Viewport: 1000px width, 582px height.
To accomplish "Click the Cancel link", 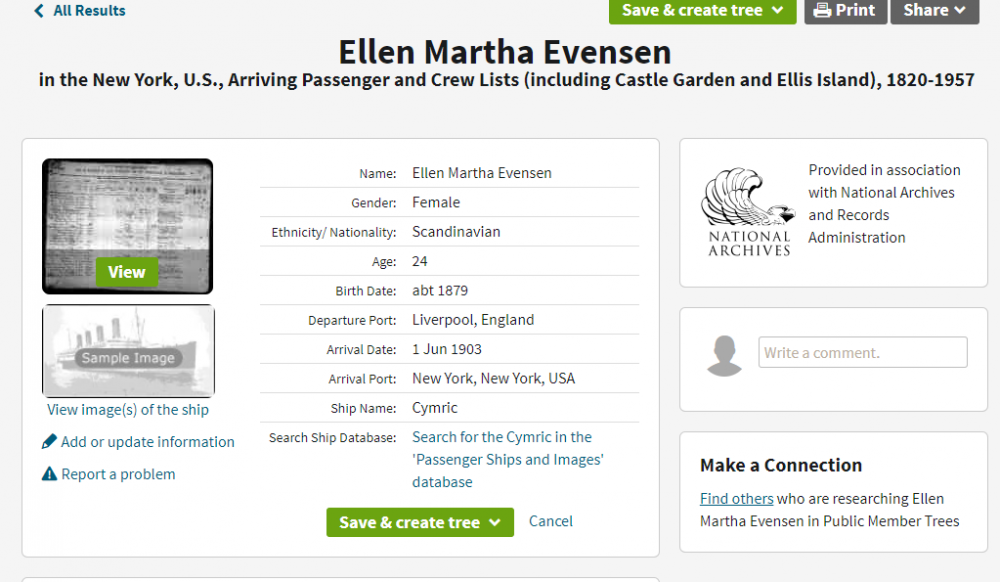I will [x=550, y=521].
